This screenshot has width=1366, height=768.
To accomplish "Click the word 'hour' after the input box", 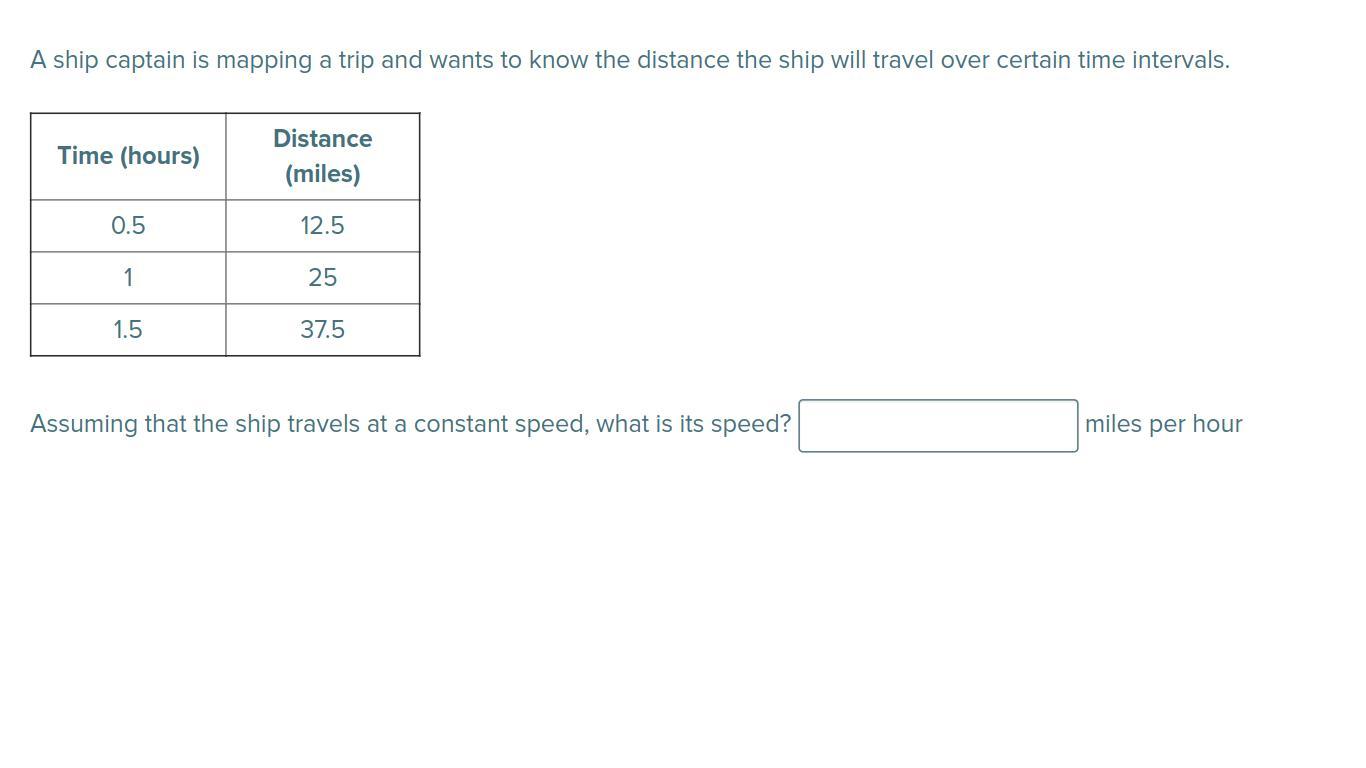I will point(1217,424).
